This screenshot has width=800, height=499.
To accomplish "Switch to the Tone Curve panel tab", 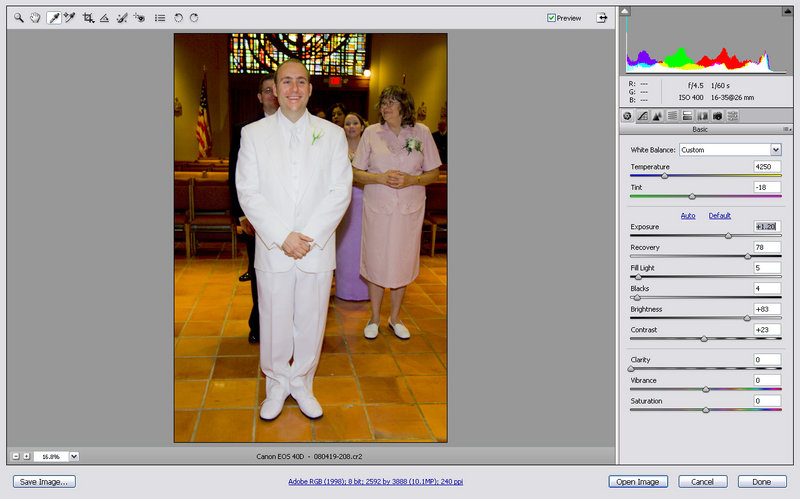I will point(642,116).
